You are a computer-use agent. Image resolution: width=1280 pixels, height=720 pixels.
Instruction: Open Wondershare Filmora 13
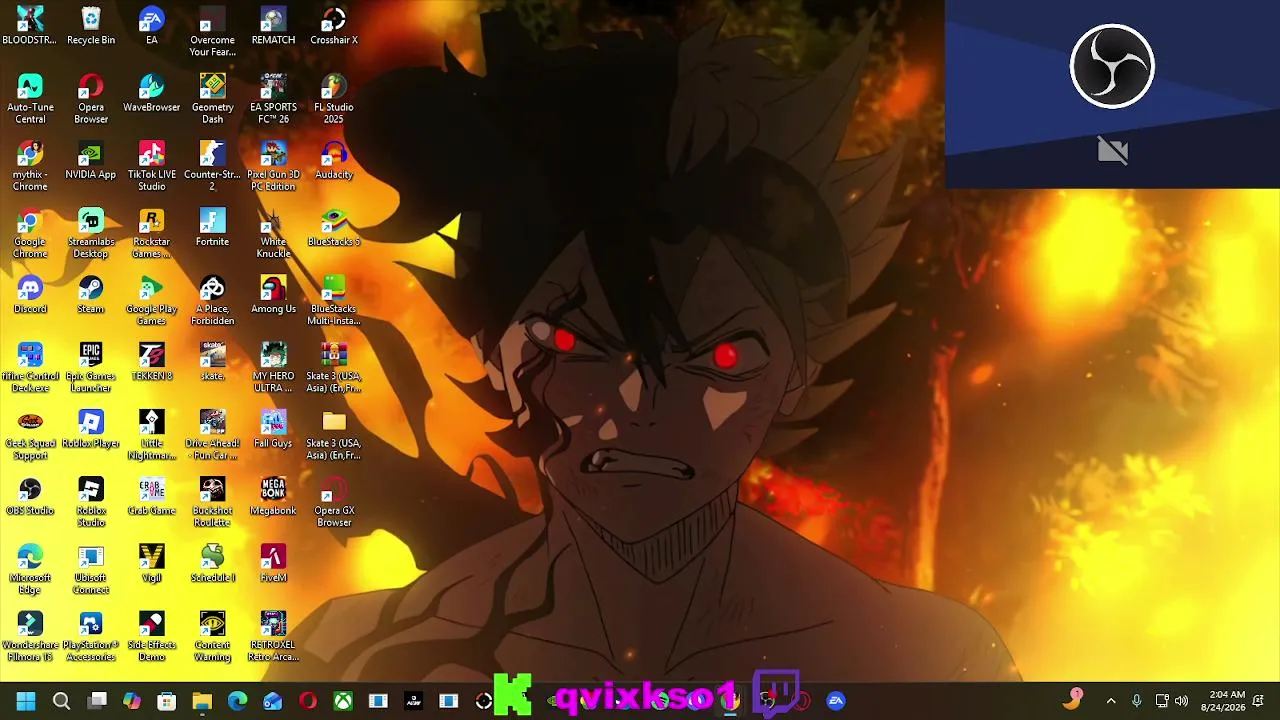(x=30, y=635)
